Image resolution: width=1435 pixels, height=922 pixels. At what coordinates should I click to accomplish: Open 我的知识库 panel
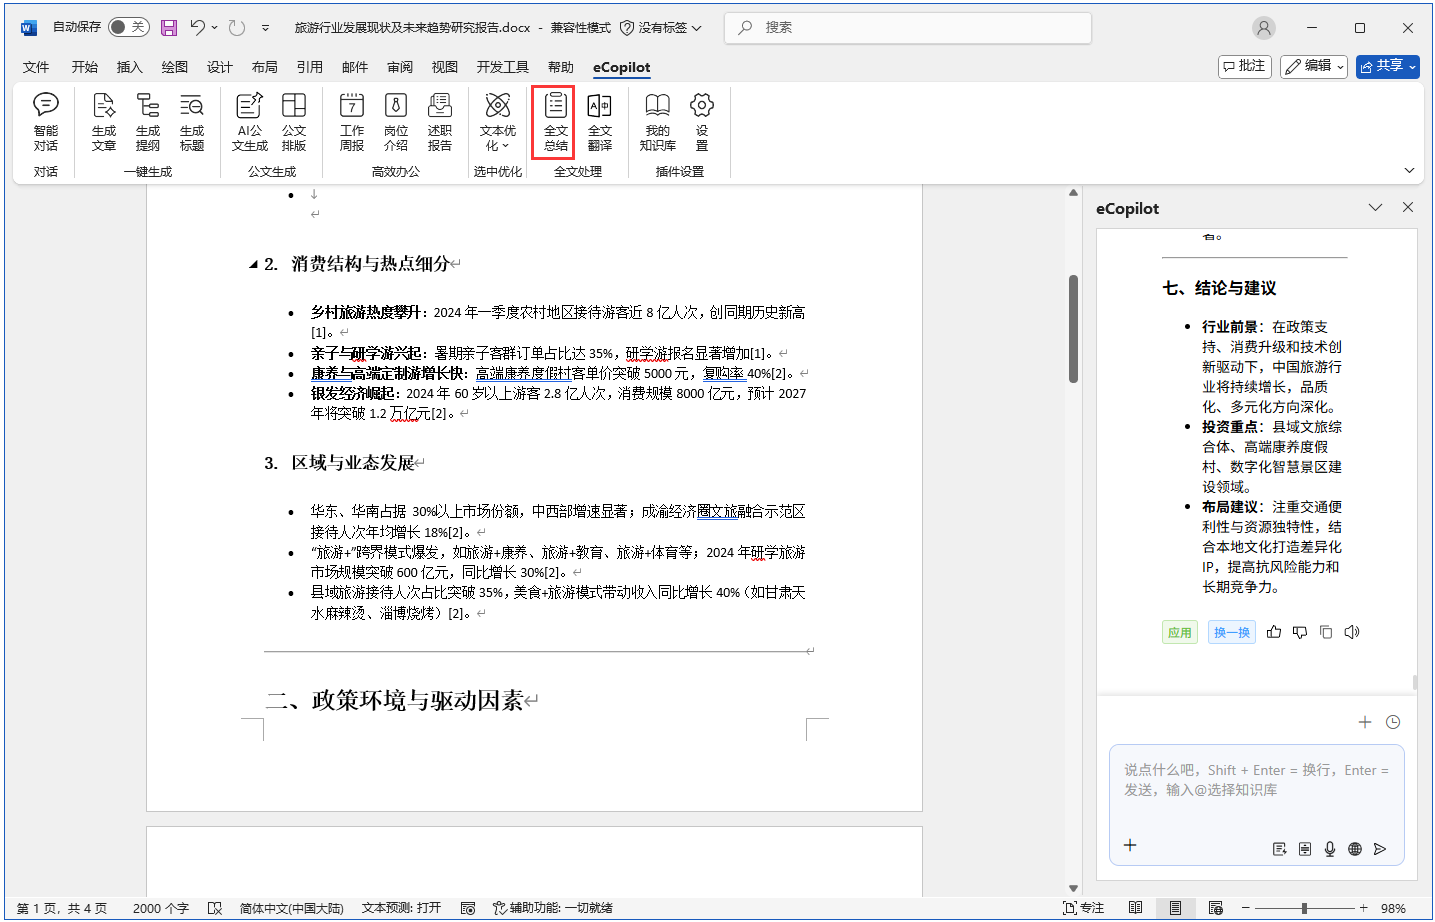coord(657,122)
